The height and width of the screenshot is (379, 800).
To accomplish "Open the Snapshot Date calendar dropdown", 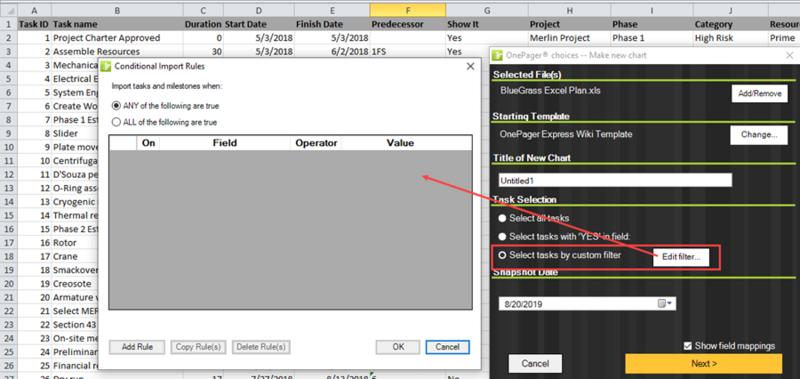I will 665,304.
